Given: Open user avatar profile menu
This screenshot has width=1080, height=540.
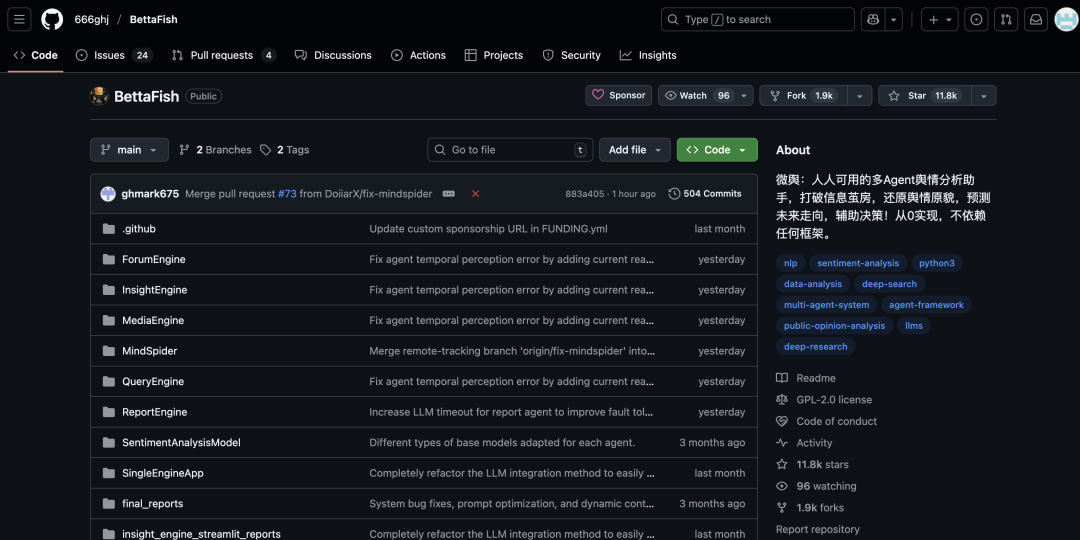Looking at the screenshot, I should coord(1066,19).
